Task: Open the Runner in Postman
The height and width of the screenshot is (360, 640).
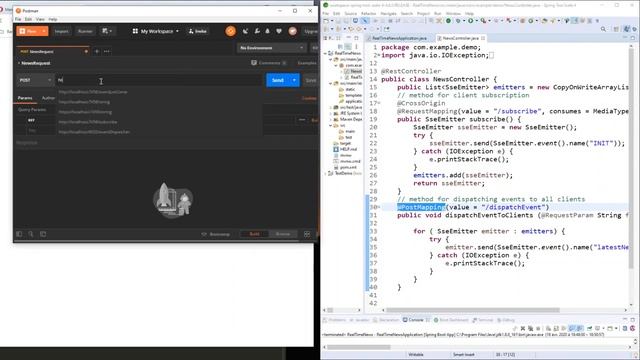Action: (85, 31)
